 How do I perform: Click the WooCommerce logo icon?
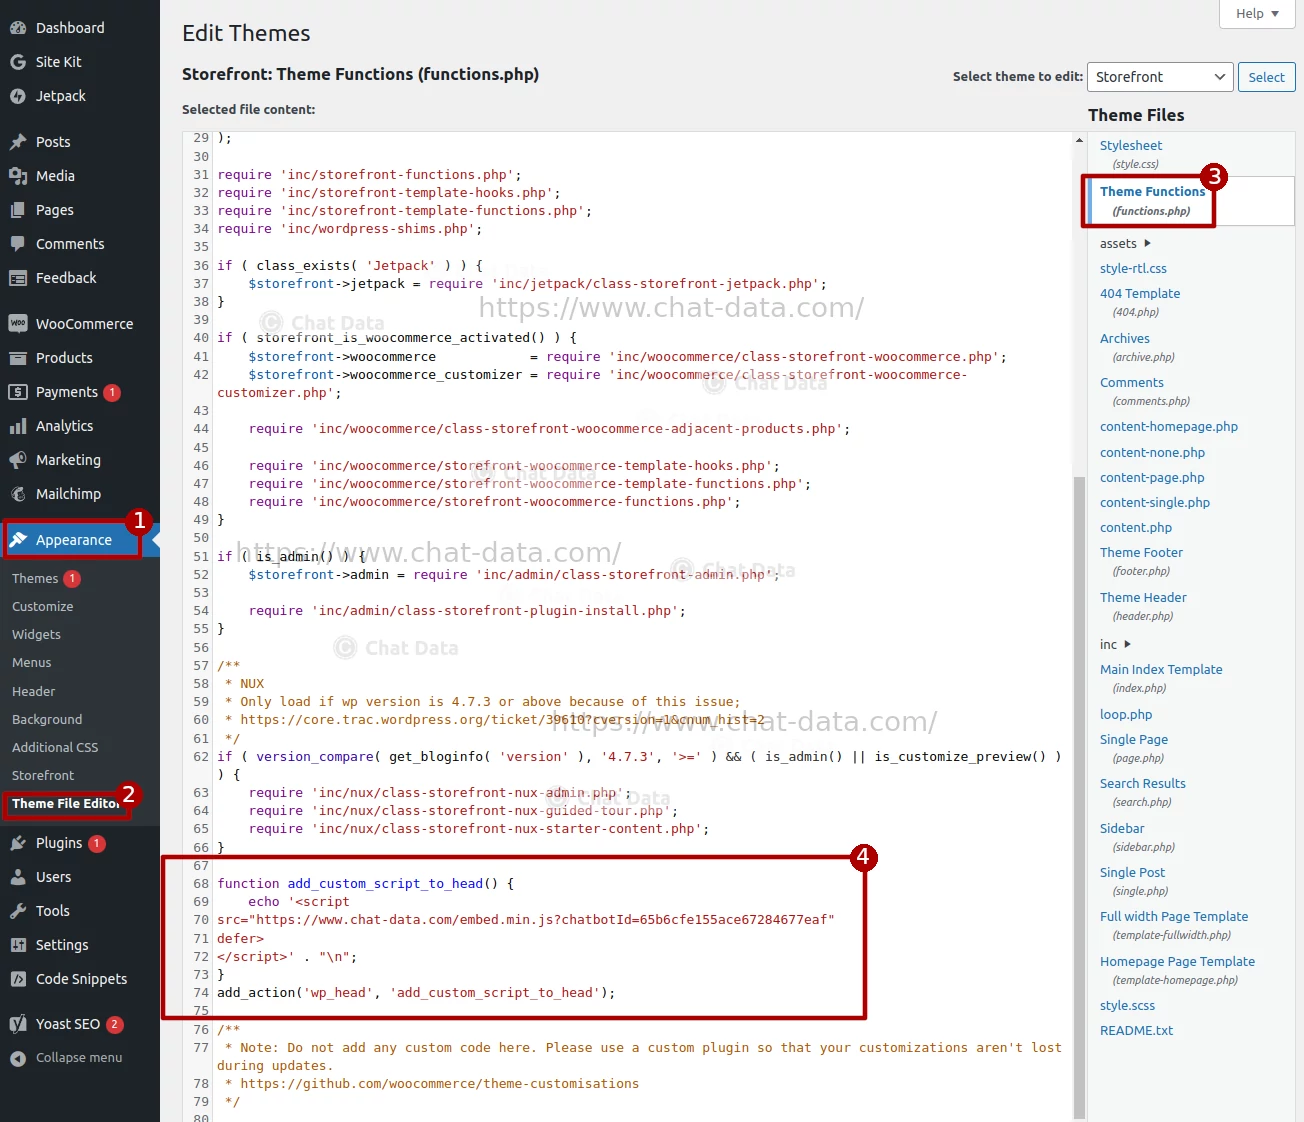pos(18,324)
